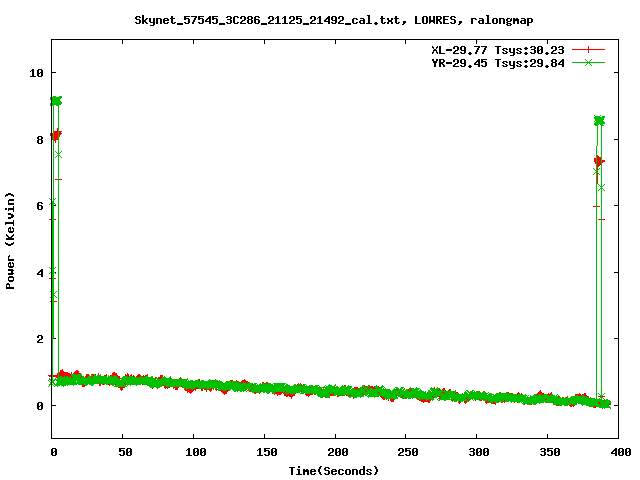Click y-axis tick label 4
The width and height of the screenshot is (640, 480).
click(x=40, y=273)
